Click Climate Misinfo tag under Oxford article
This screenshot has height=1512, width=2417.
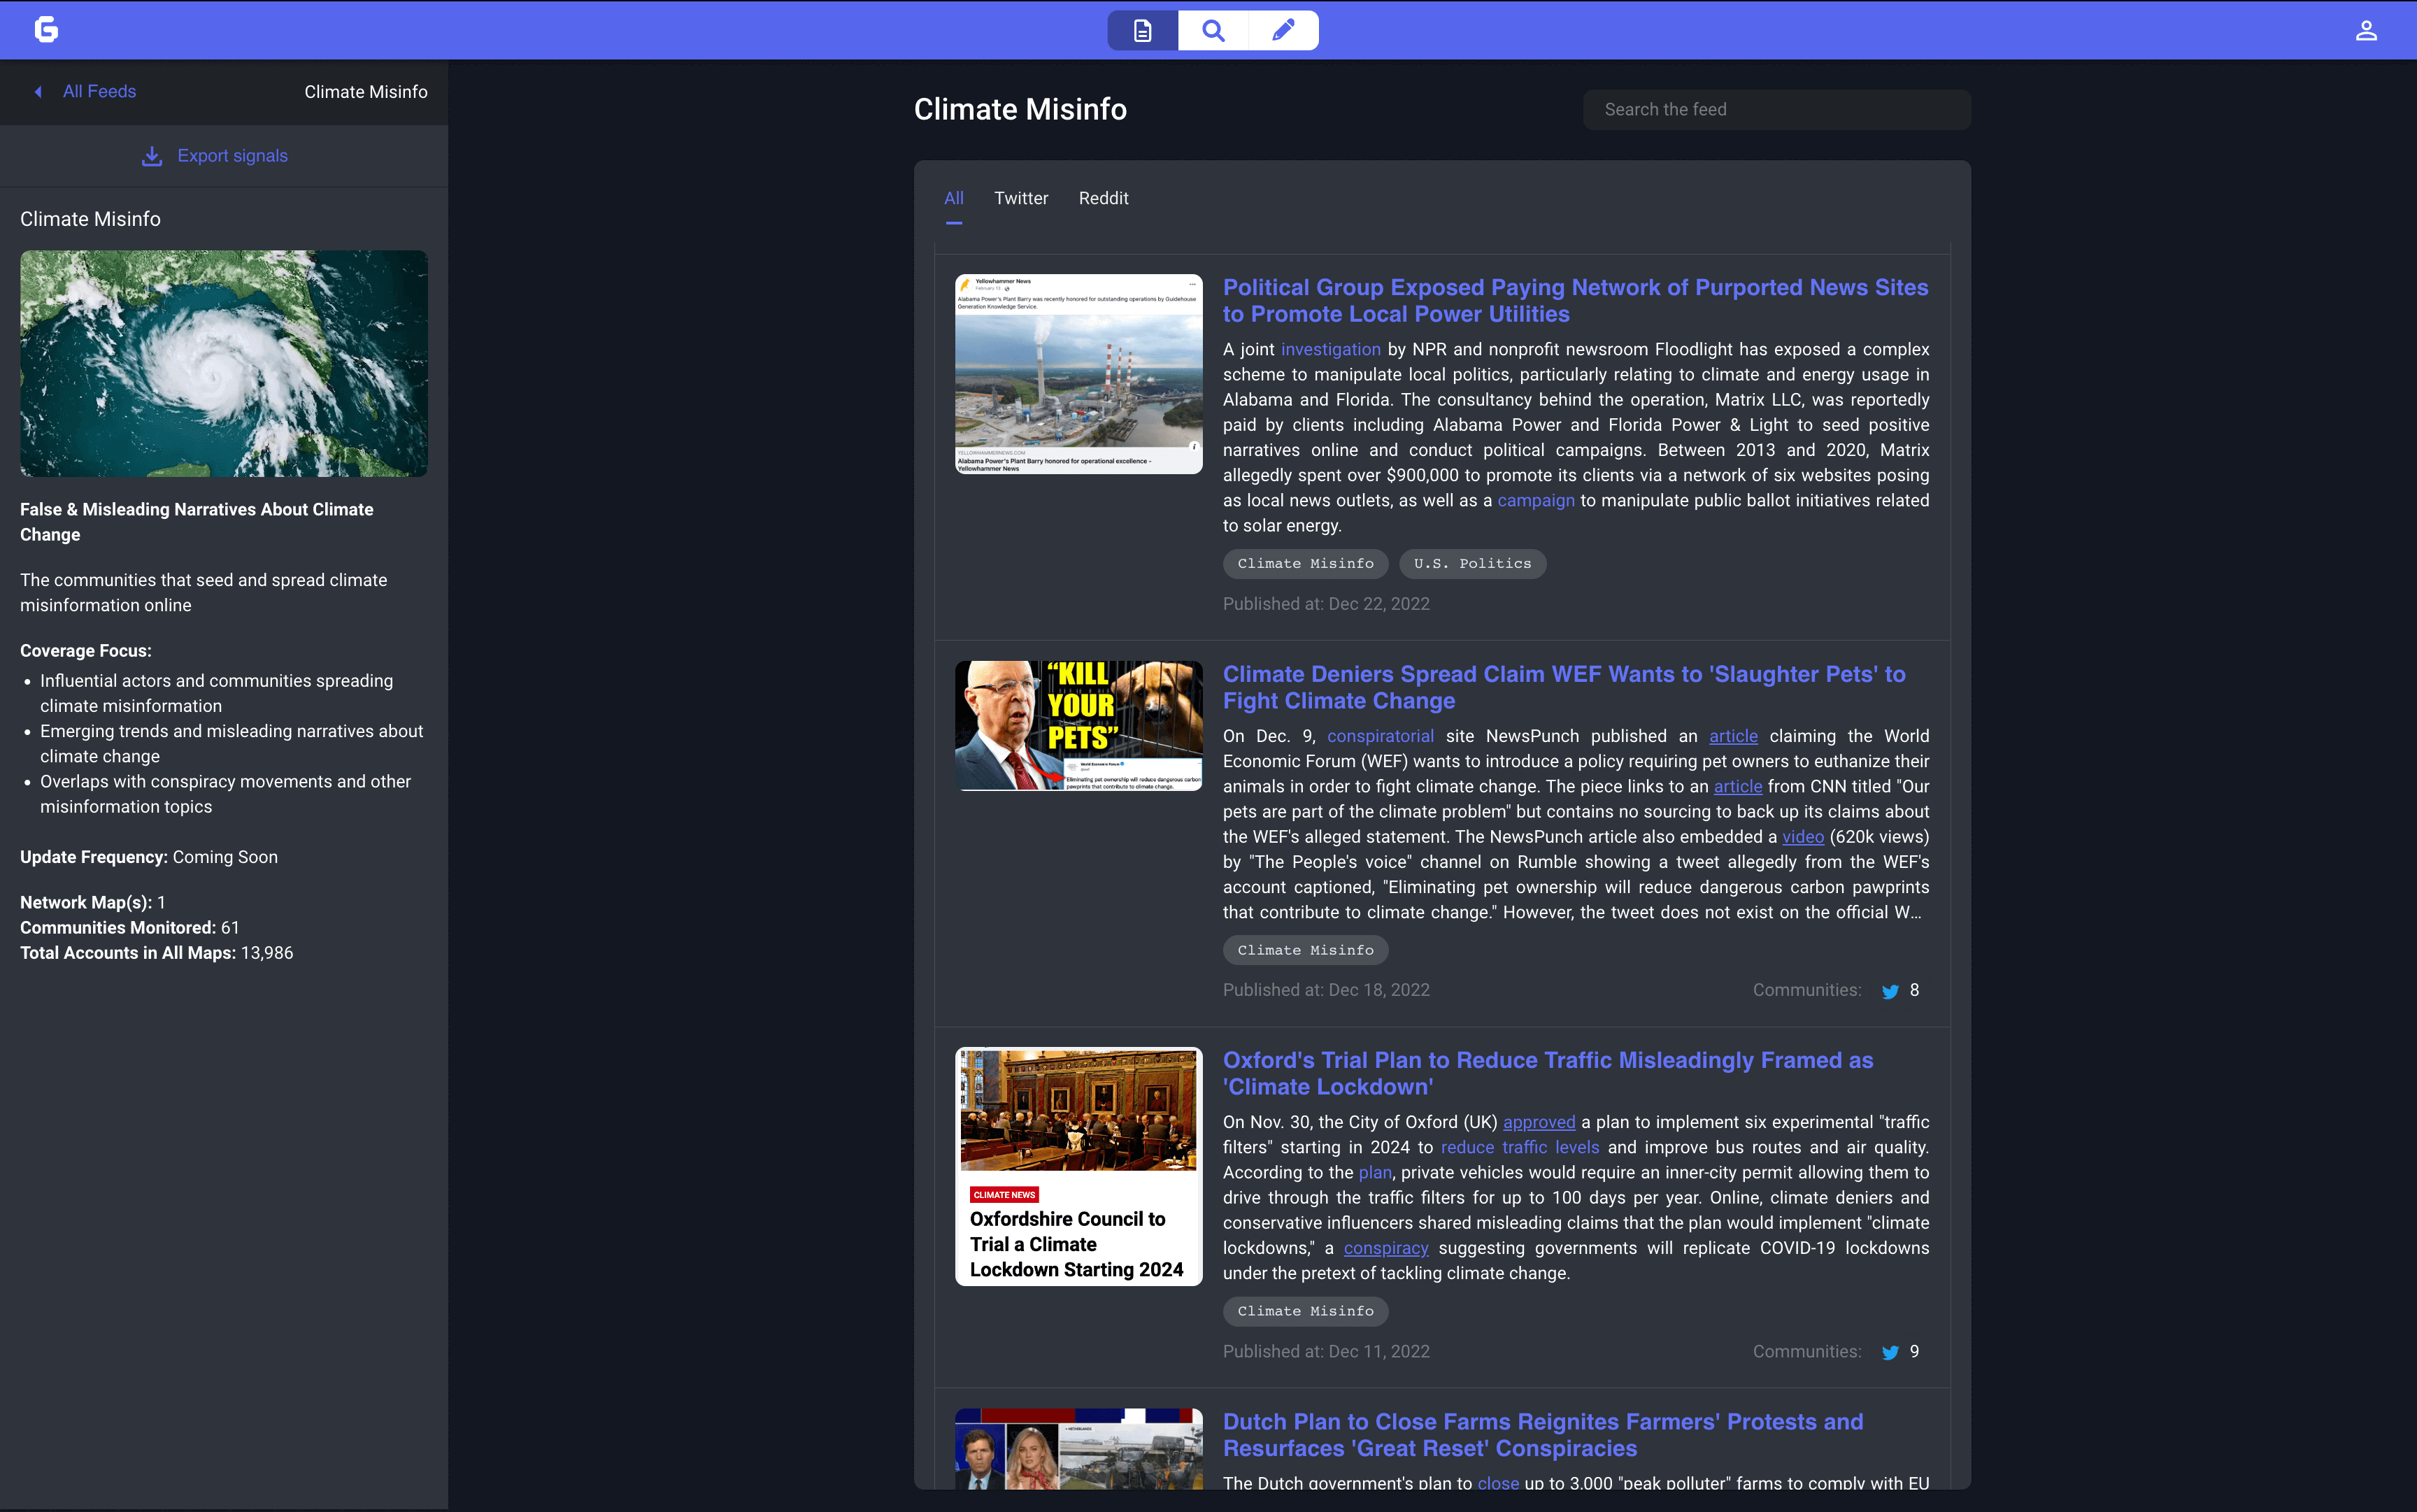pyautogui.click(x=1305, y=1311)
